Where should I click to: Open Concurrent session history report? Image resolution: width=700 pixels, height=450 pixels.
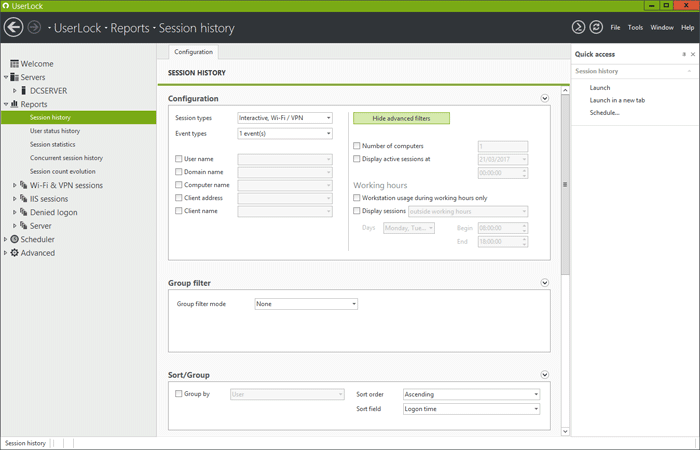(67, 158)
